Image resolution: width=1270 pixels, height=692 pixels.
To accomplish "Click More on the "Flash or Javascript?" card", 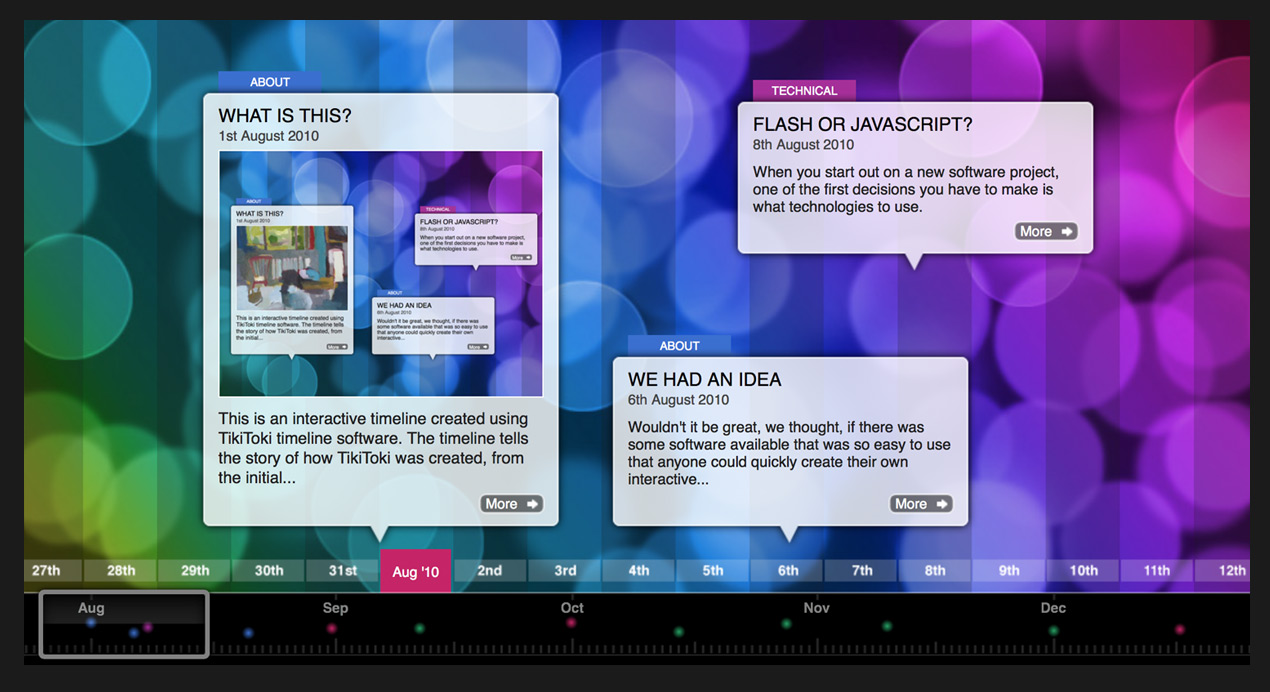I will (1046, 231).
